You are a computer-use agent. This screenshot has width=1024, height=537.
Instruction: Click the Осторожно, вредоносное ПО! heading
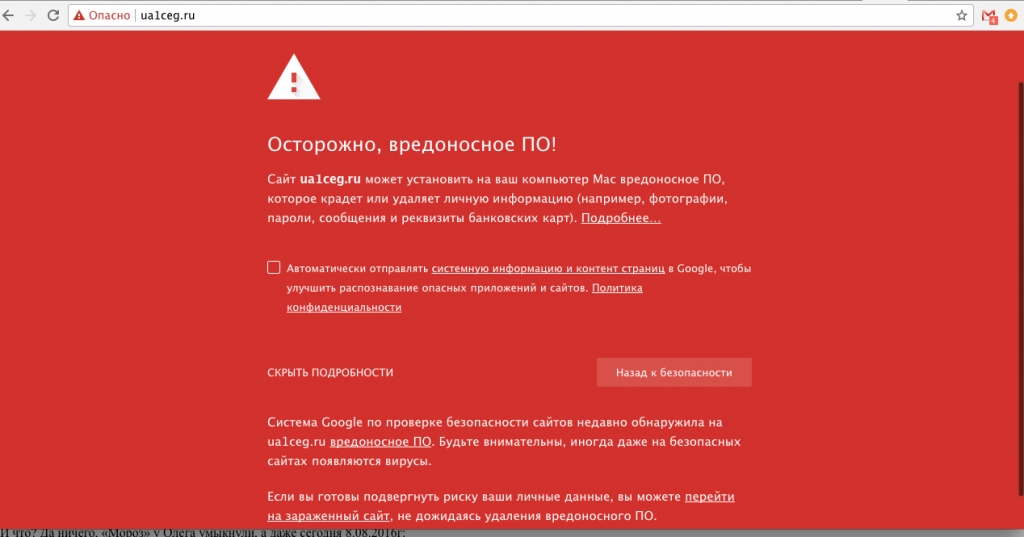point(411,144)
